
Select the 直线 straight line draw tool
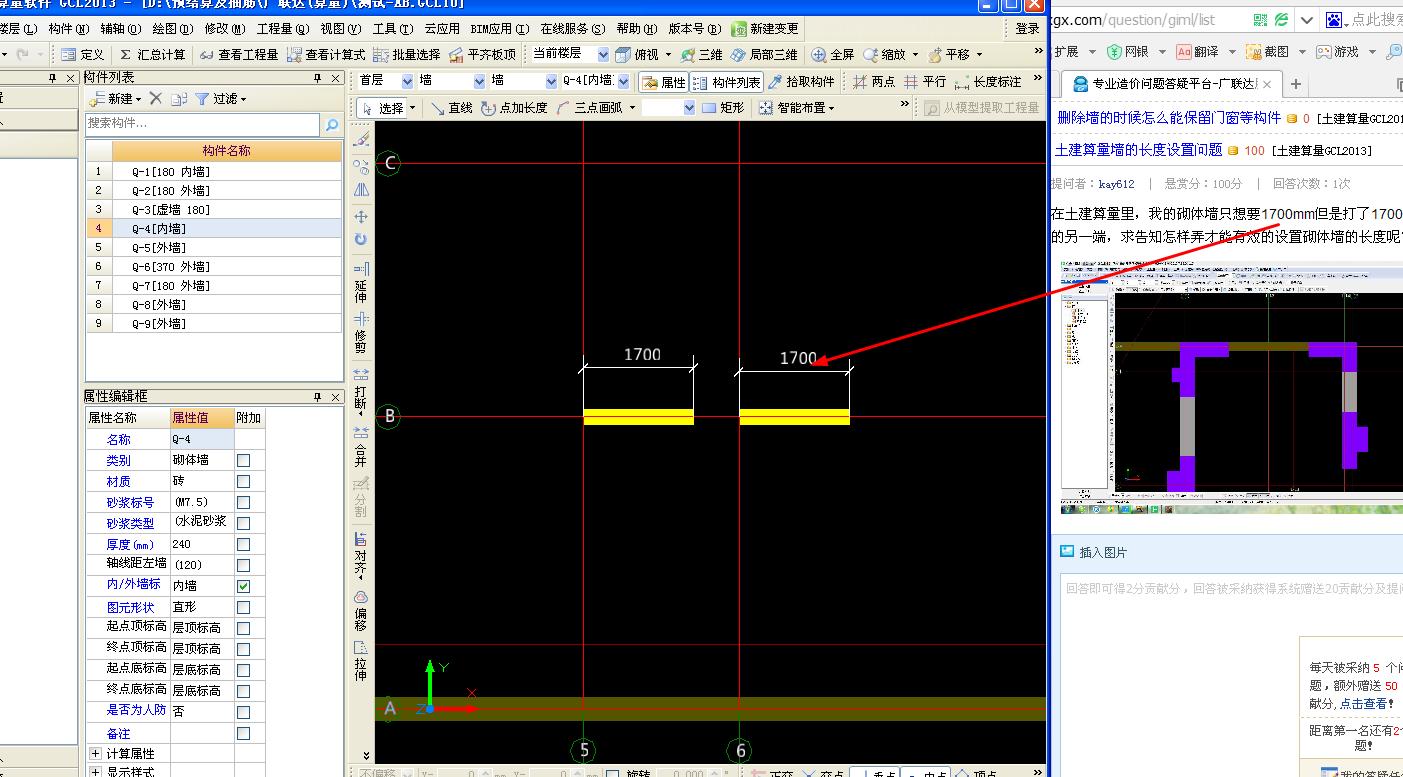pyautogui.click(x=452, y=108)
